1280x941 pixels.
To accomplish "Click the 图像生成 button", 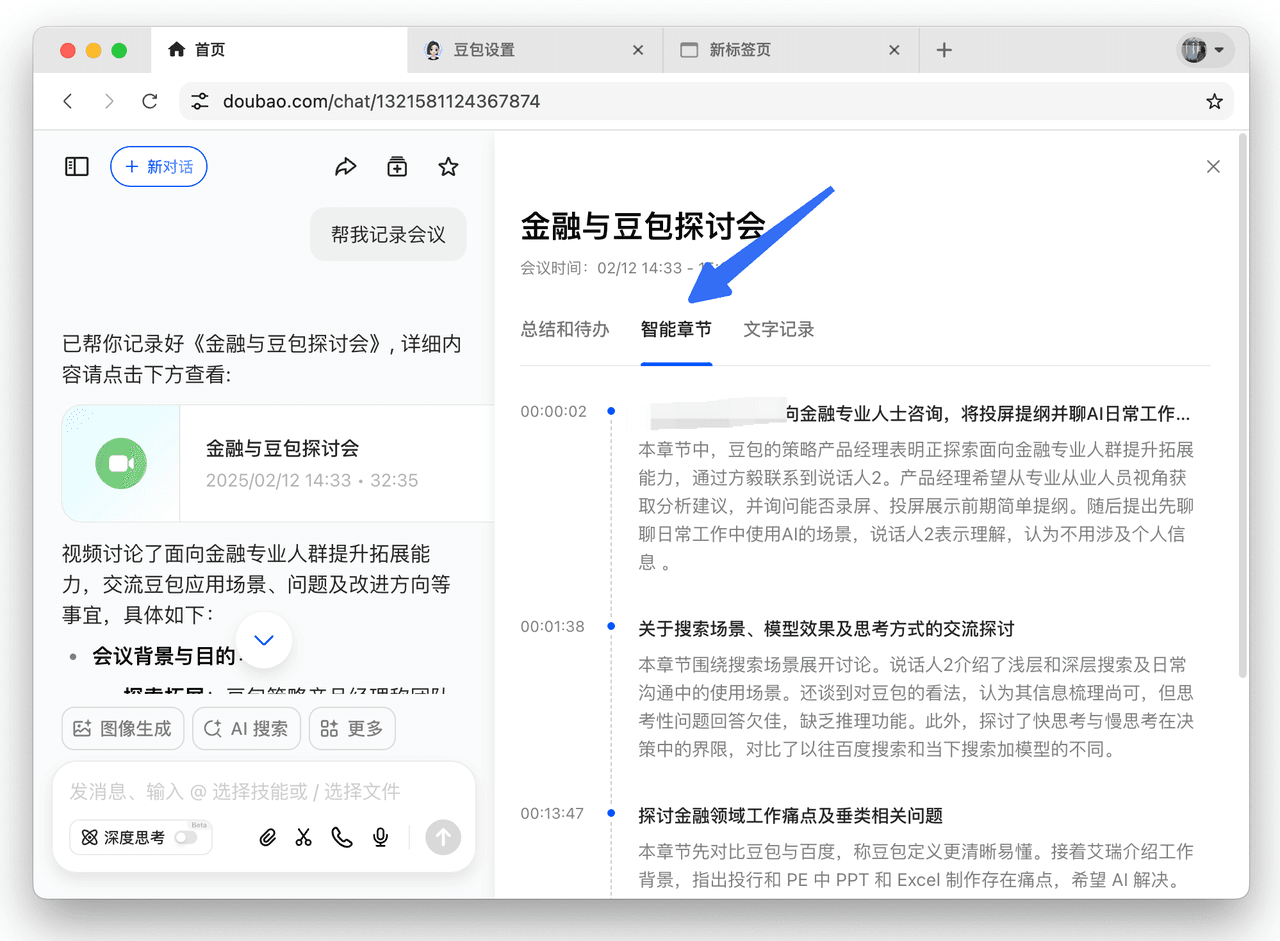I will 123,729.
